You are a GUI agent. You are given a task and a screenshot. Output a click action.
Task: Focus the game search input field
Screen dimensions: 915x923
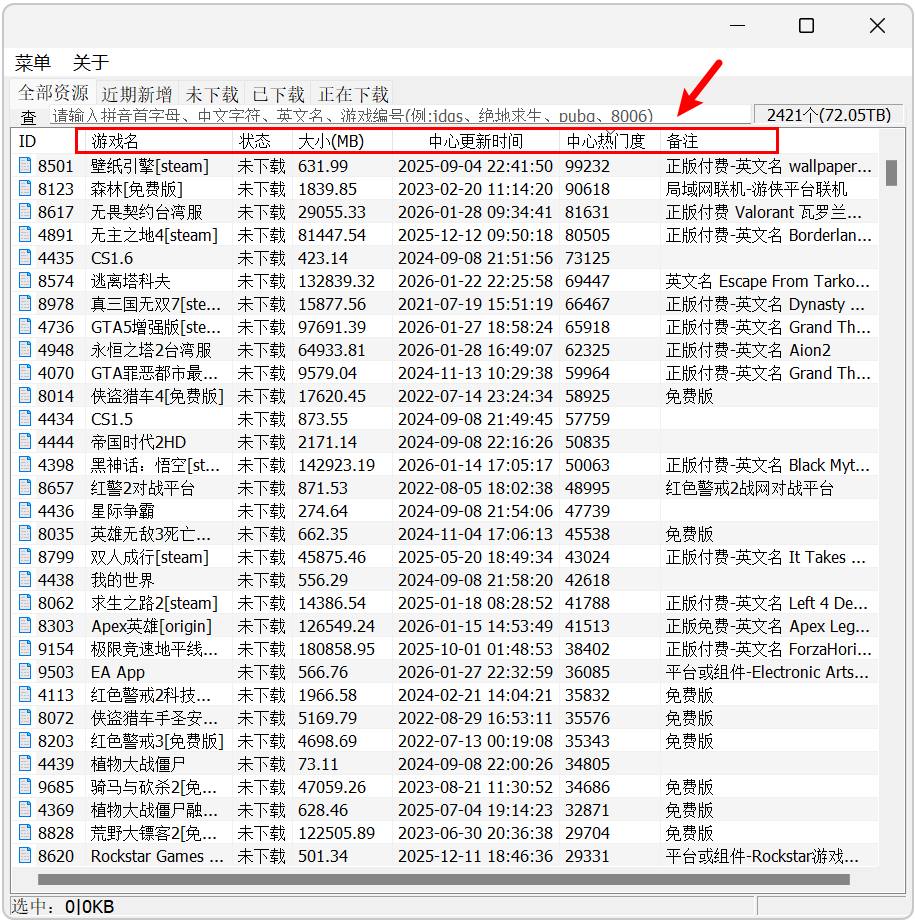(x=399, y=115)
